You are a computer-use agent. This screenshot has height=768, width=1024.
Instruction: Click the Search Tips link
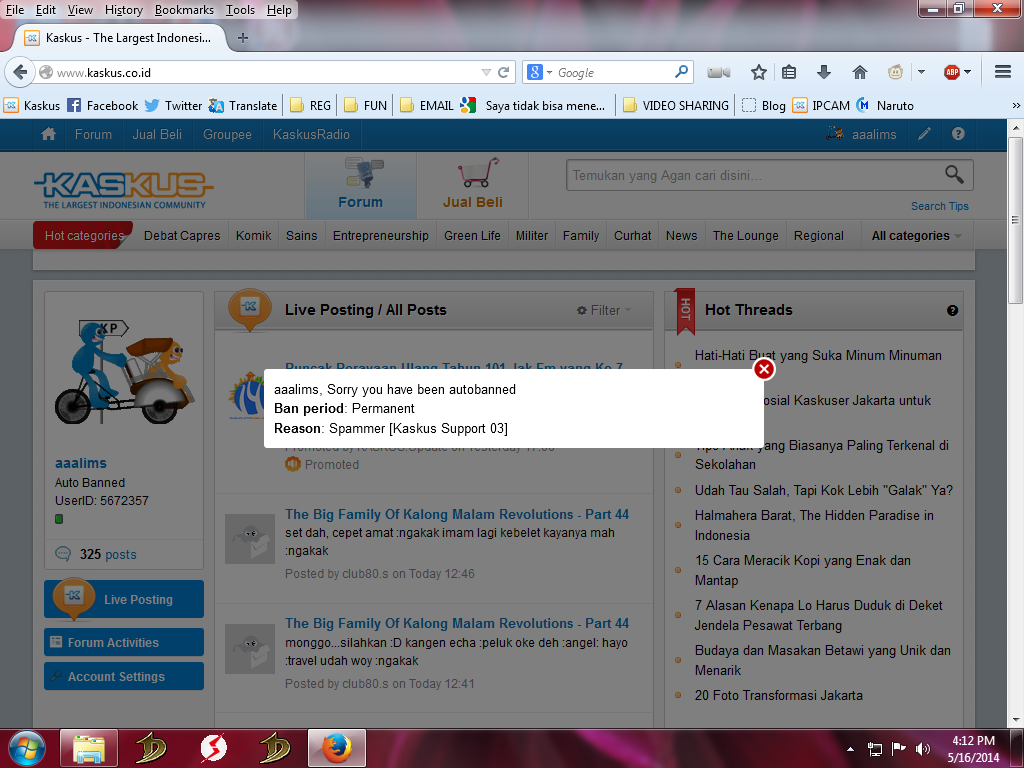tap(940, 206)
